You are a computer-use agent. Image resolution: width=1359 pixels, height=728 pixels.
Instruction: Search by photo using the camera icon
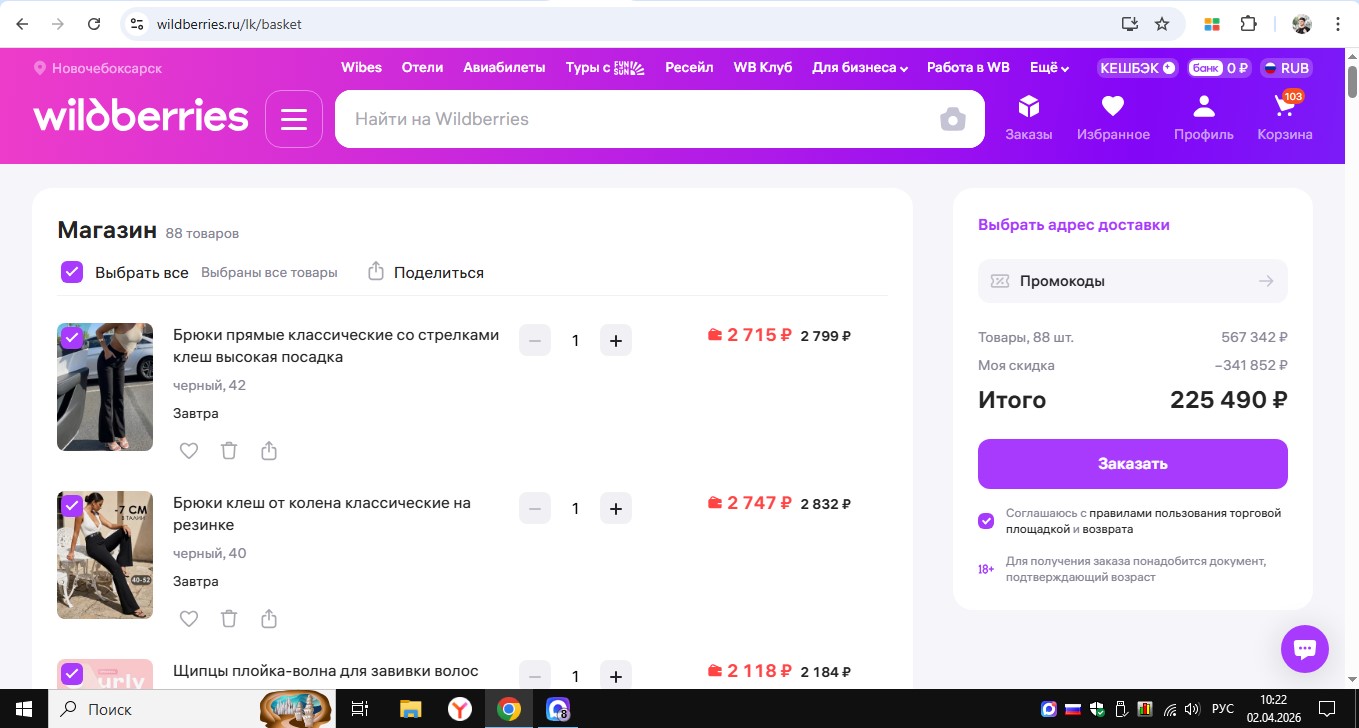[x=953, y=120]
